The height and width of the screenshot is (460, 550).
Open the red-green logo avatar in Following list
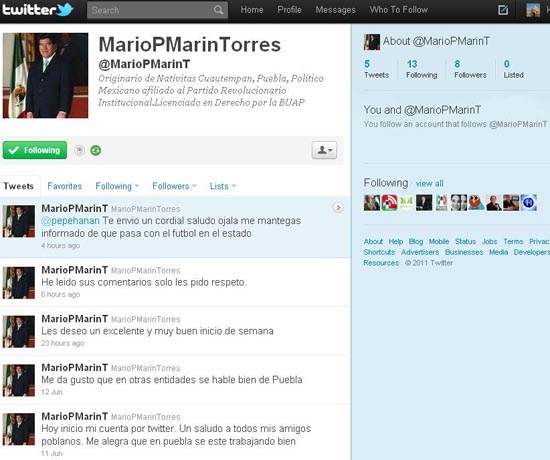click(389, 202)
